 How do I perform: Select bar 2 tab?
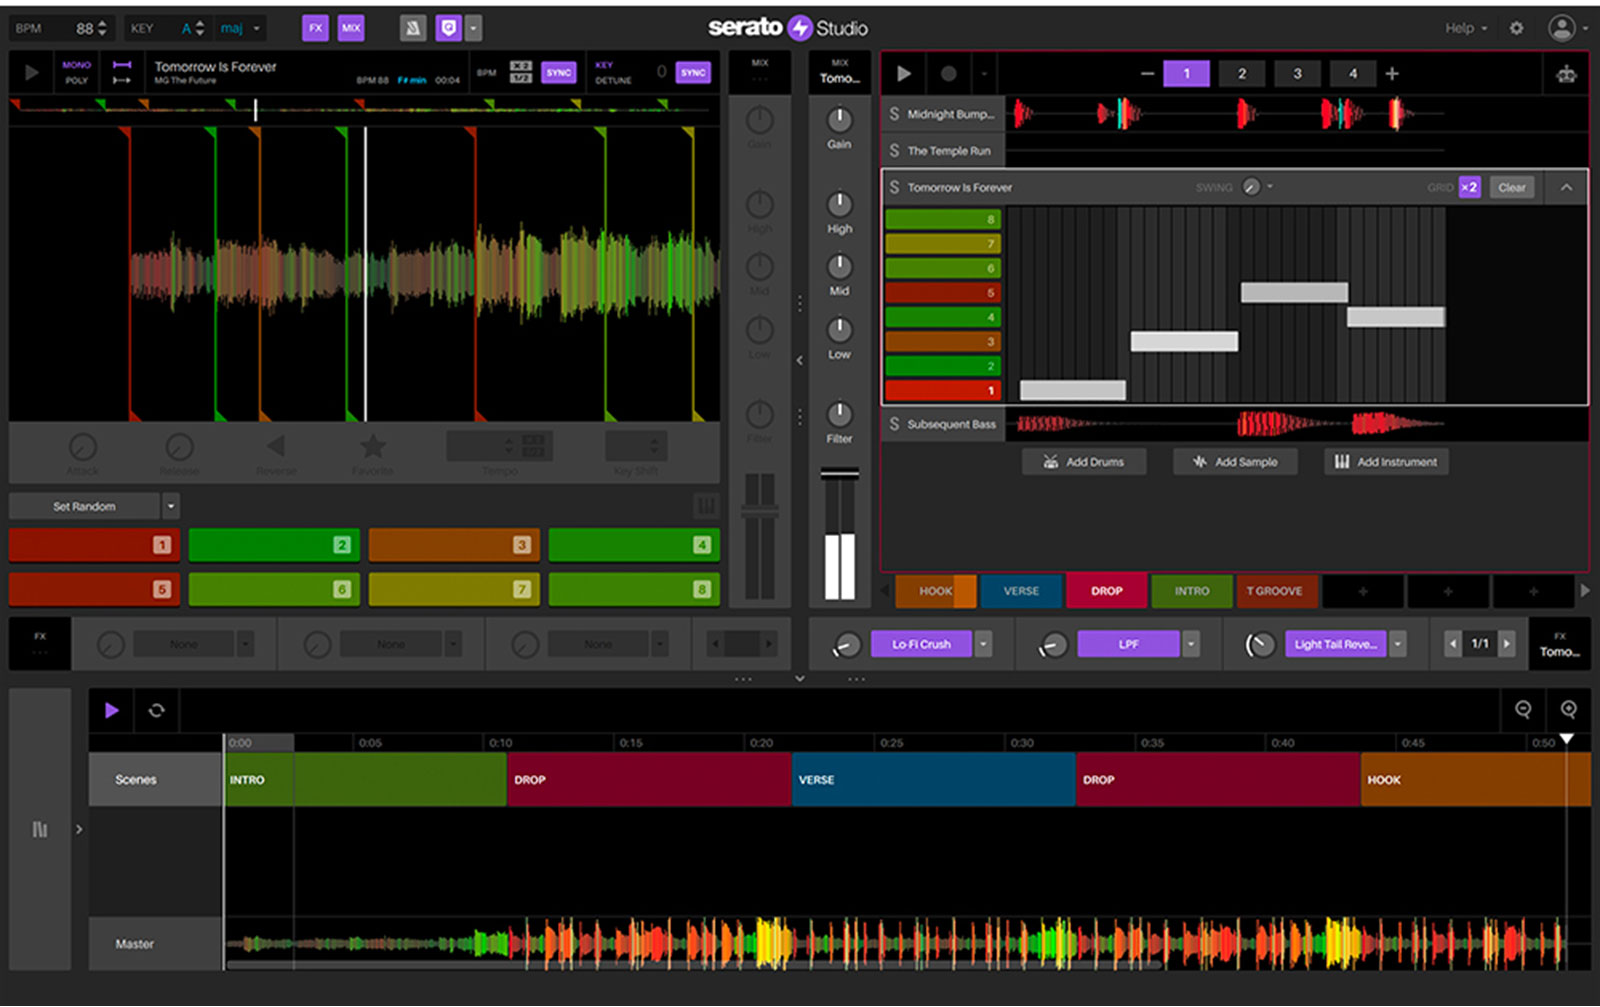pyautogui.click(x=1242, y=73)
